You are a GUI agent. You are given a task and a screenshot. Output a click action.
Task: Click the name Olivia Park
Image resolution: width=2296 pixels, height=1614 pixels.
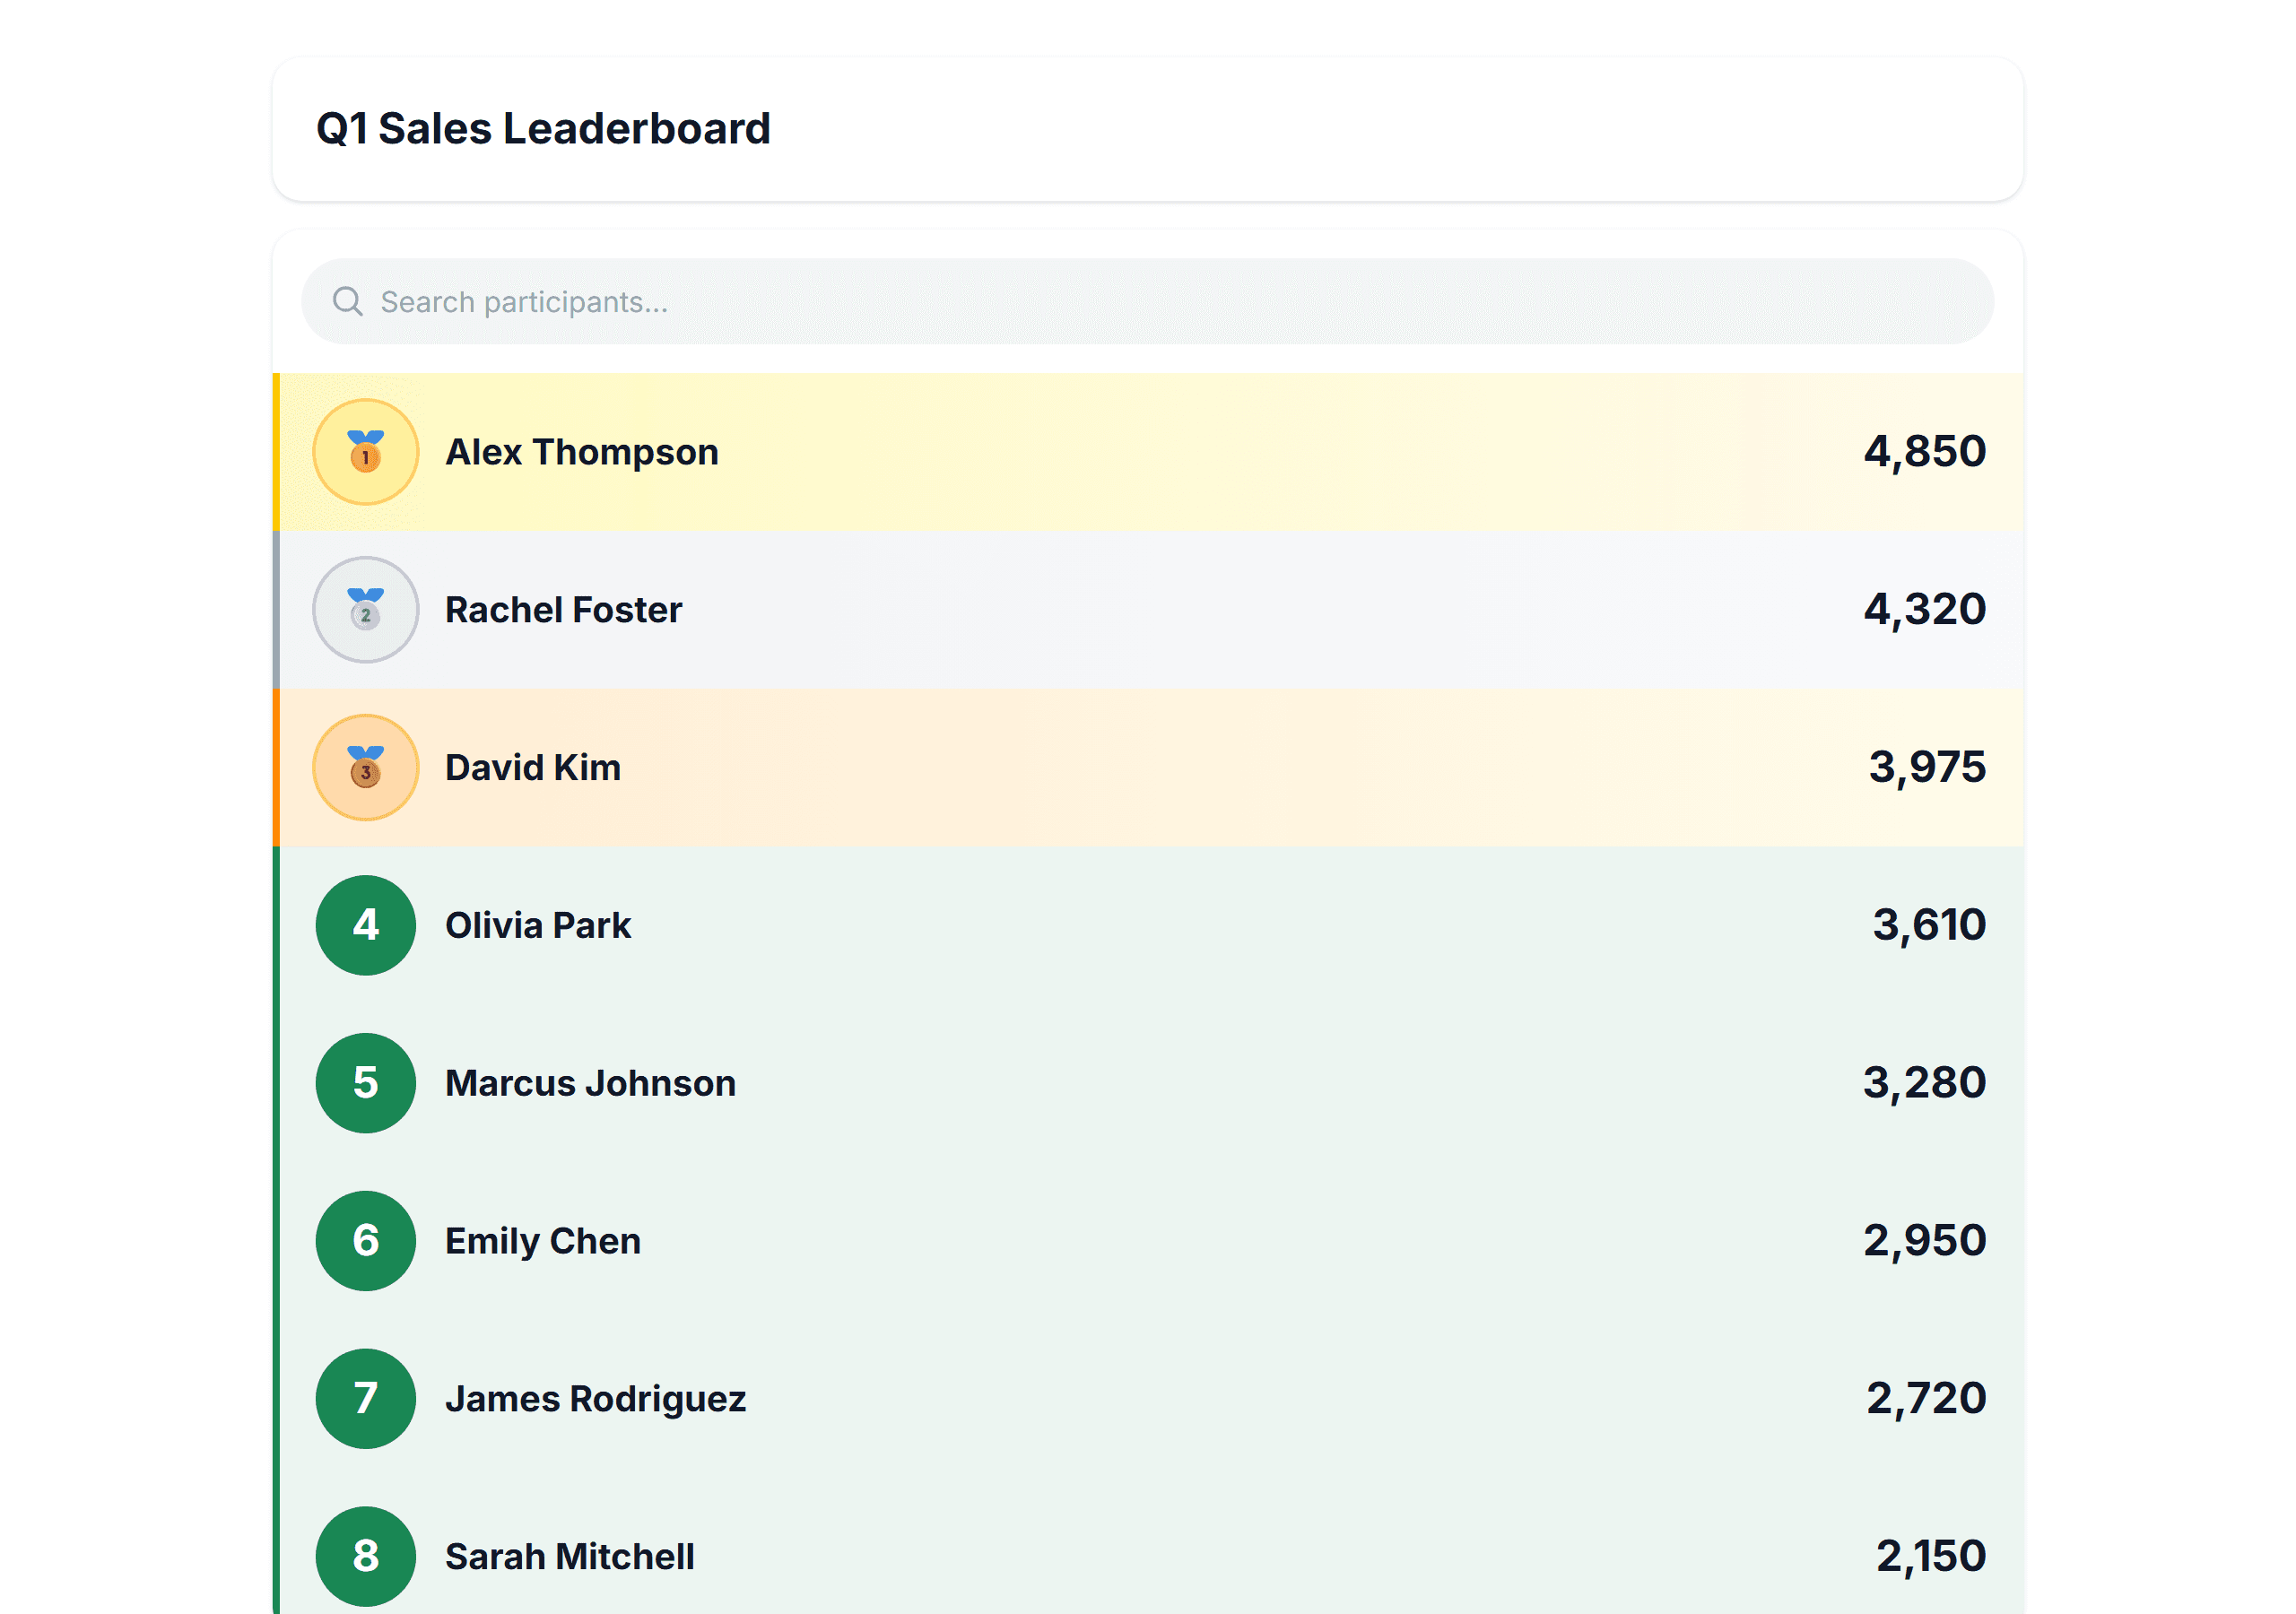pos(538,925)
